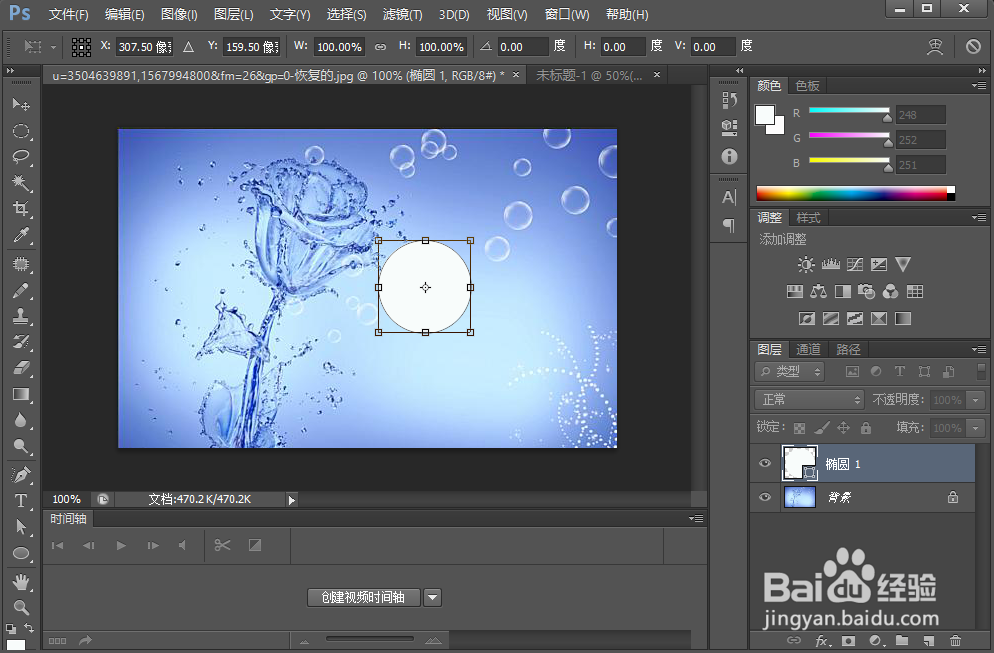
Task: Toggle lock all icon
Action: click(x=865, y=428)
